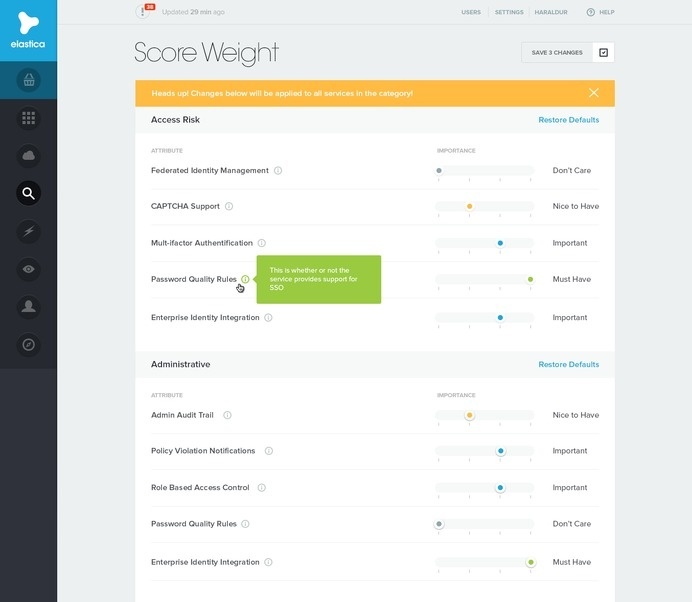Select the lightning bolt sidebar icon

pyautogui.click(x=29, y=231)
